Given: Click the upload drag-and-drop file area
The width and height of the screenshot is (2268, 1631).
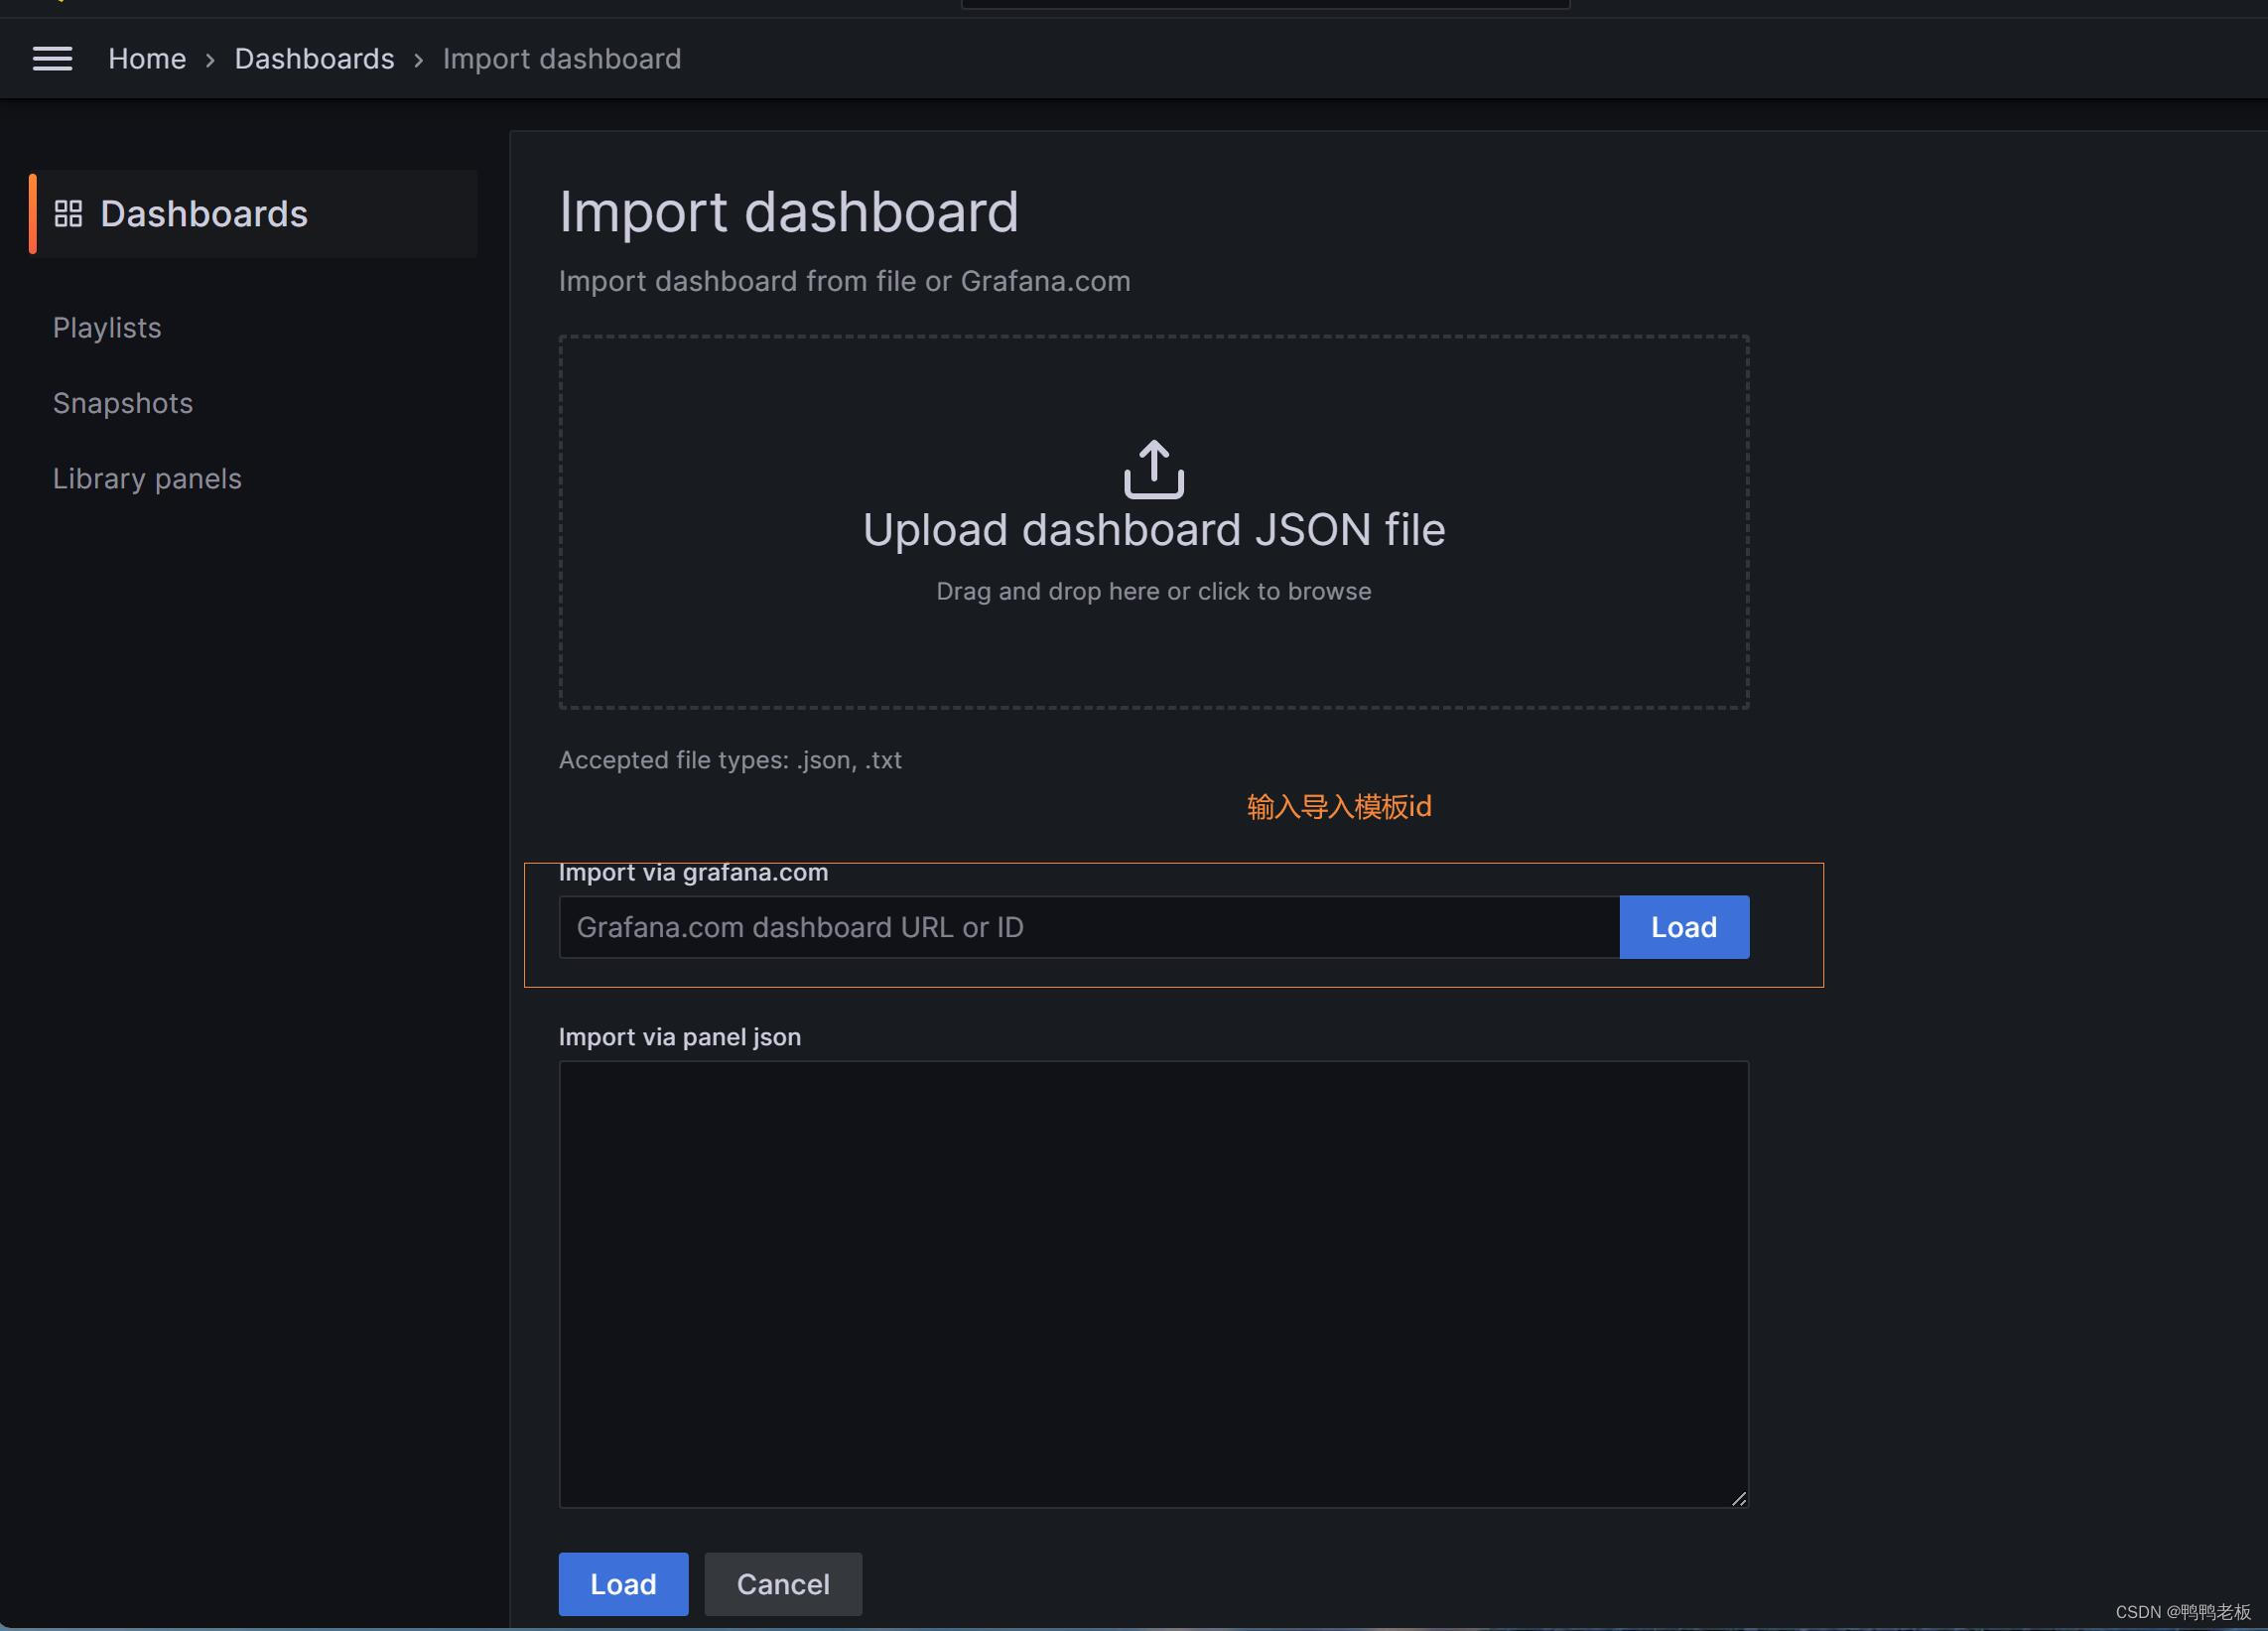Looking at the screenshot, I should tap(1153, 521).
